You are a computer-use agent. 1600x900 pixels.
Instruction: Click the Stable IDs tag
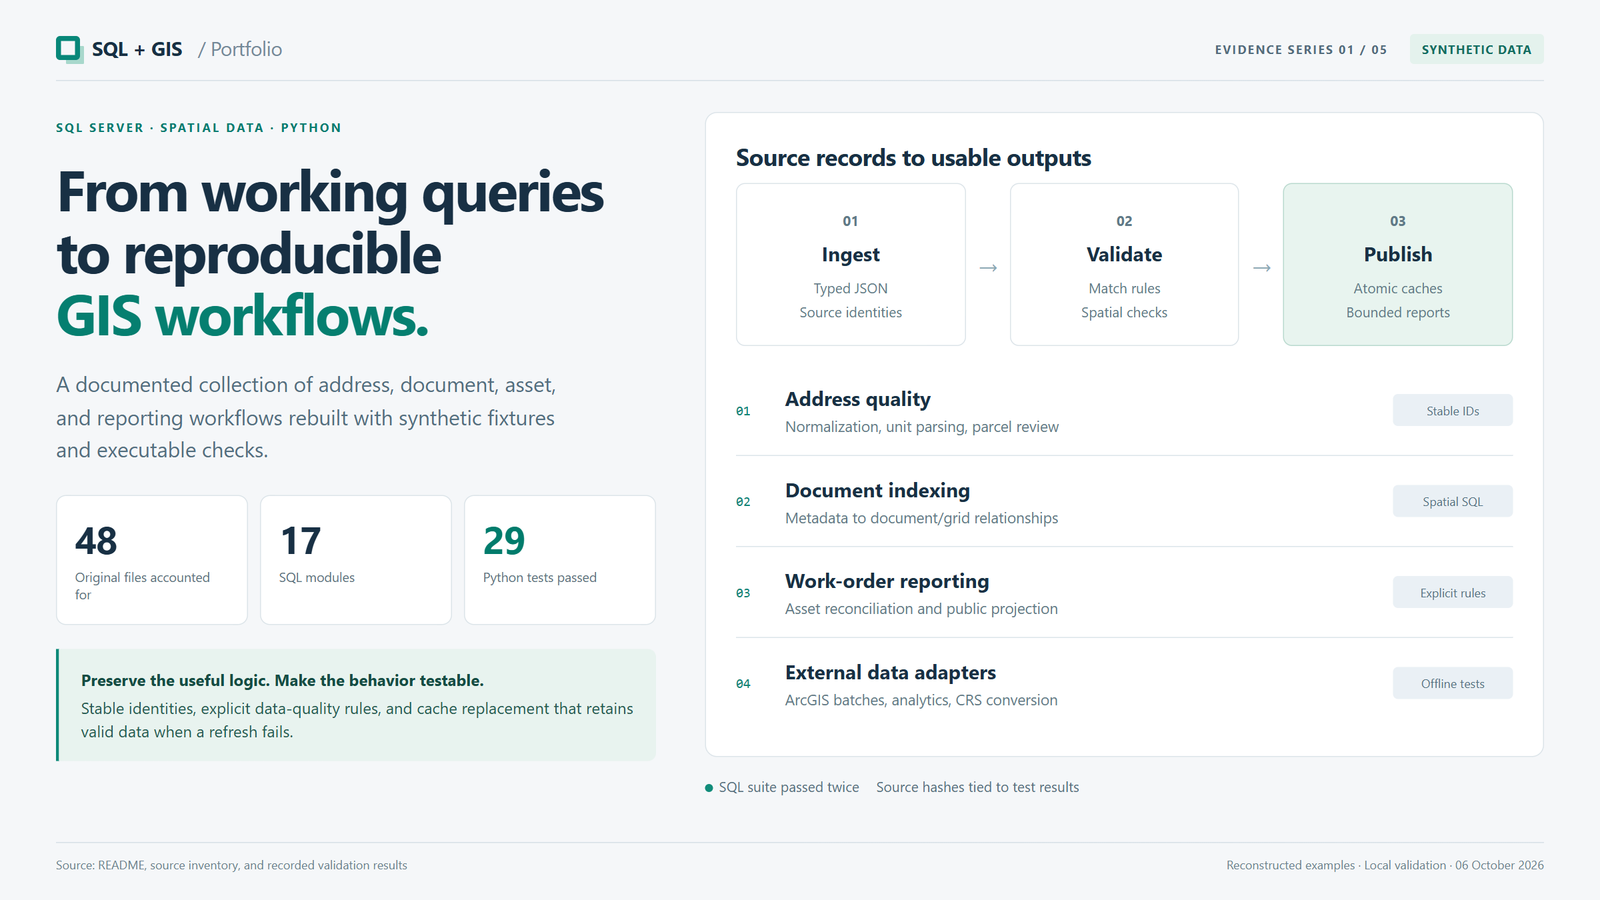pyautogui.click(x=1452, y=410)
